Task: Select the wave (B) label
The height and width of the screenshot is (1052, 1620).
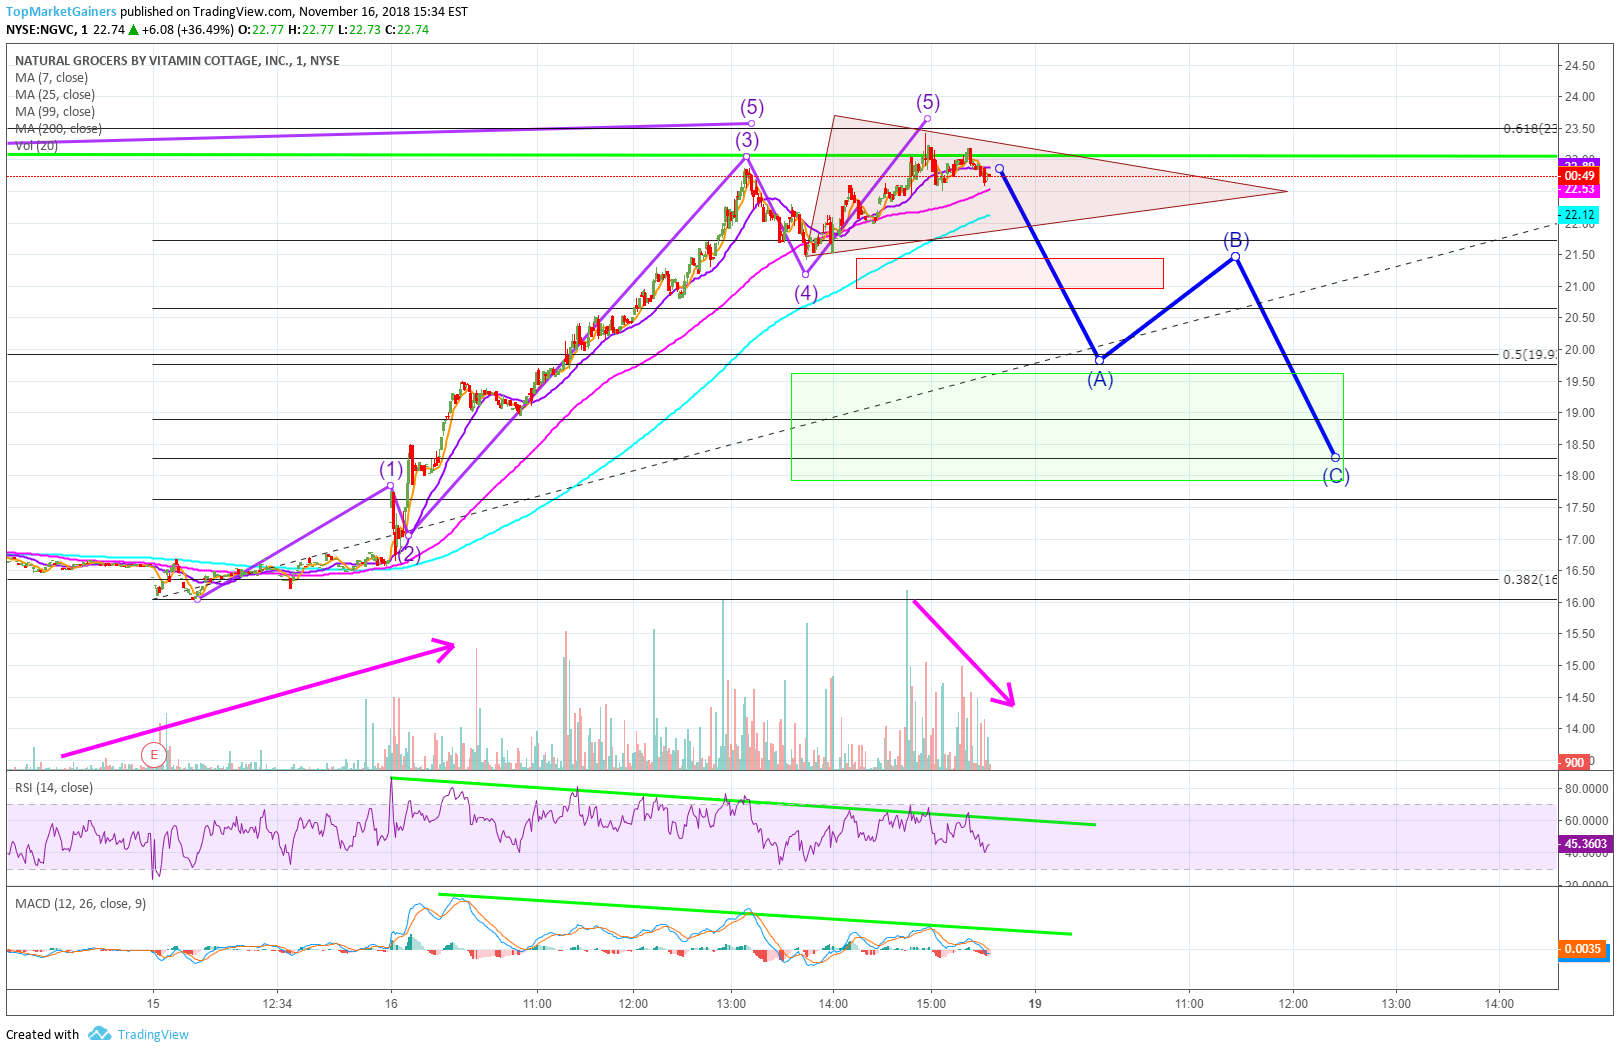Action: [x=1236, y=240]
